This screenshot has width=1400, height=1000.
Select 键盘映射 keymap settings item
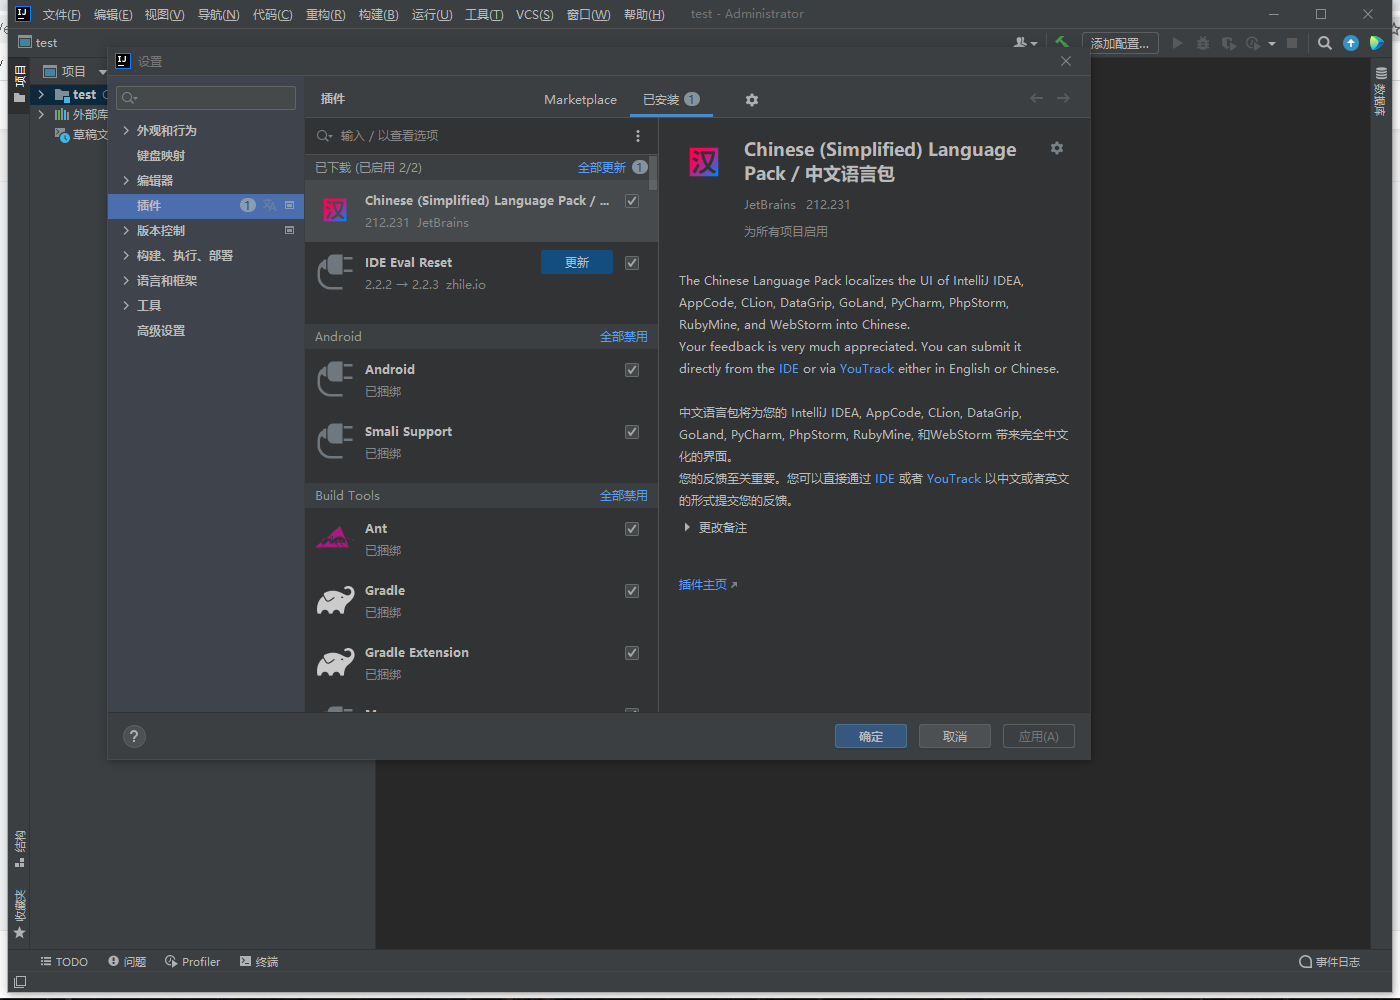tap(161, 156)
